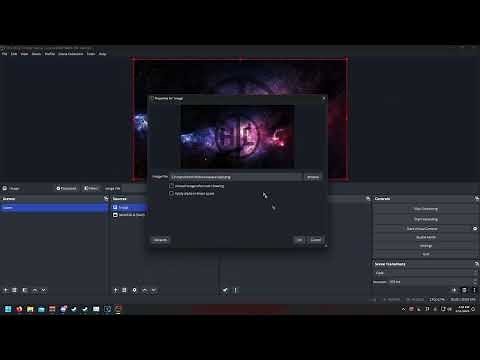Move the scene down
Viewport: 480px width, 360px height.
click(44, 290)
